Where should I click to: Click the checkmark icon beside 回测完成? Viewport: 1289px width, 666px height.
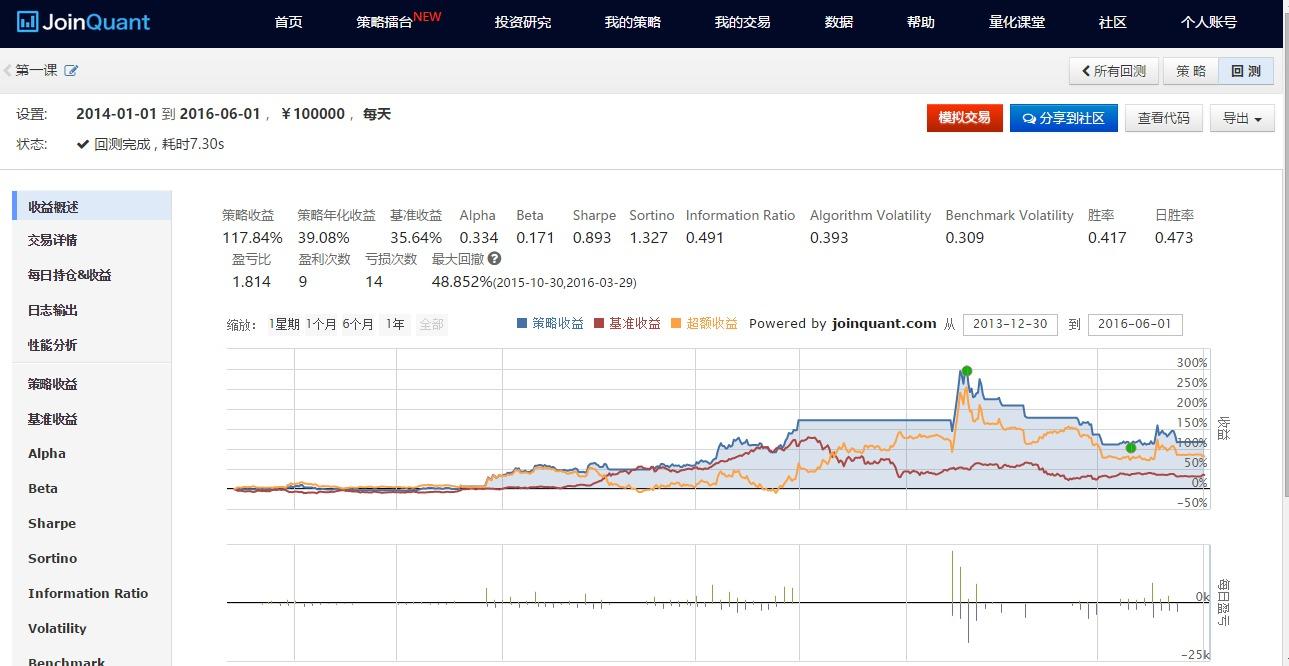tap(82, 142)
